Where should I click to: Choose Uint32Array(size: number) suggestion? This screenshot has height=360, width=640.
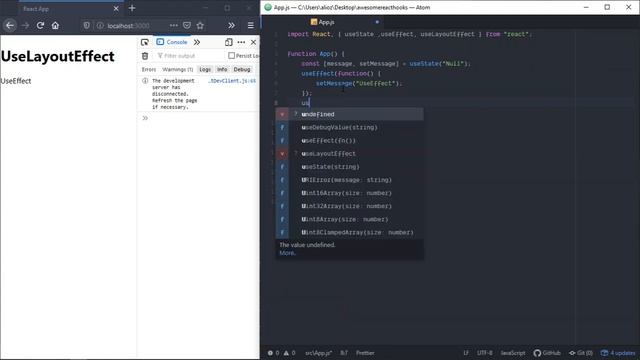coord(350,206)
